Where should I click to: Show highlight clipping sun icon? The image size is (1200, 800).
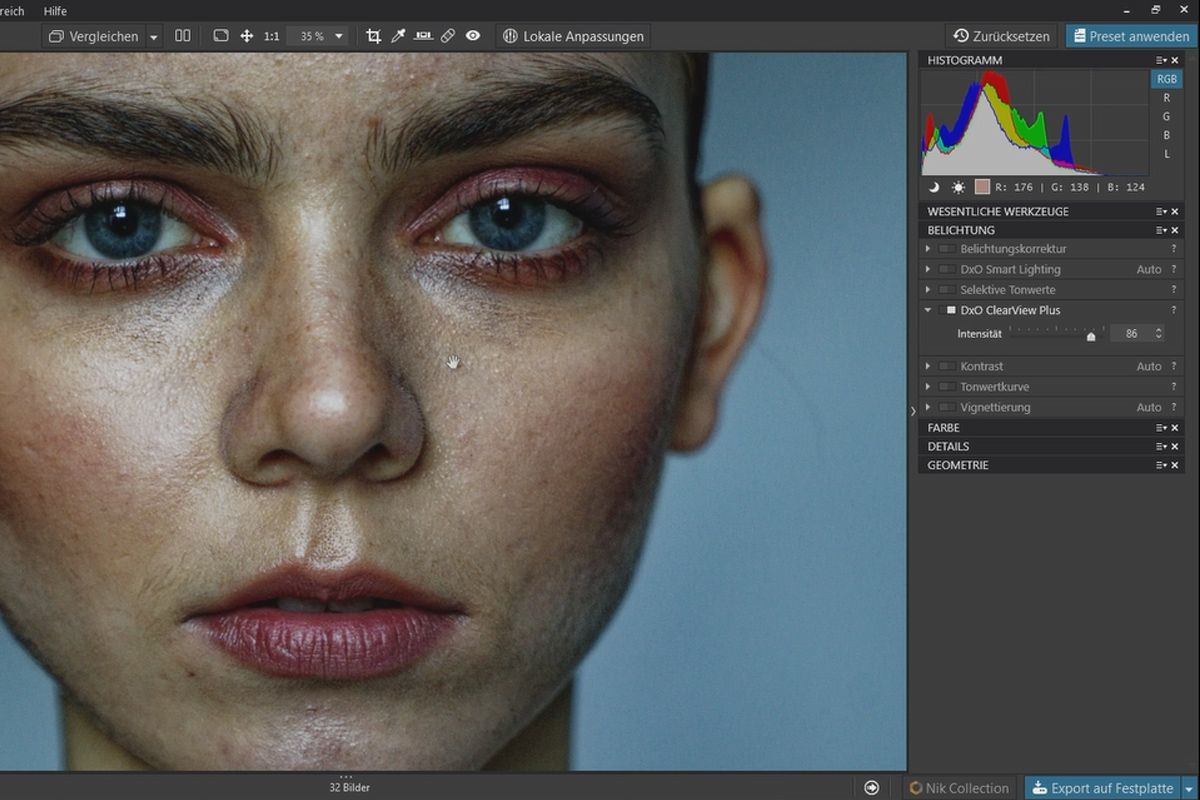click(957, 187)
